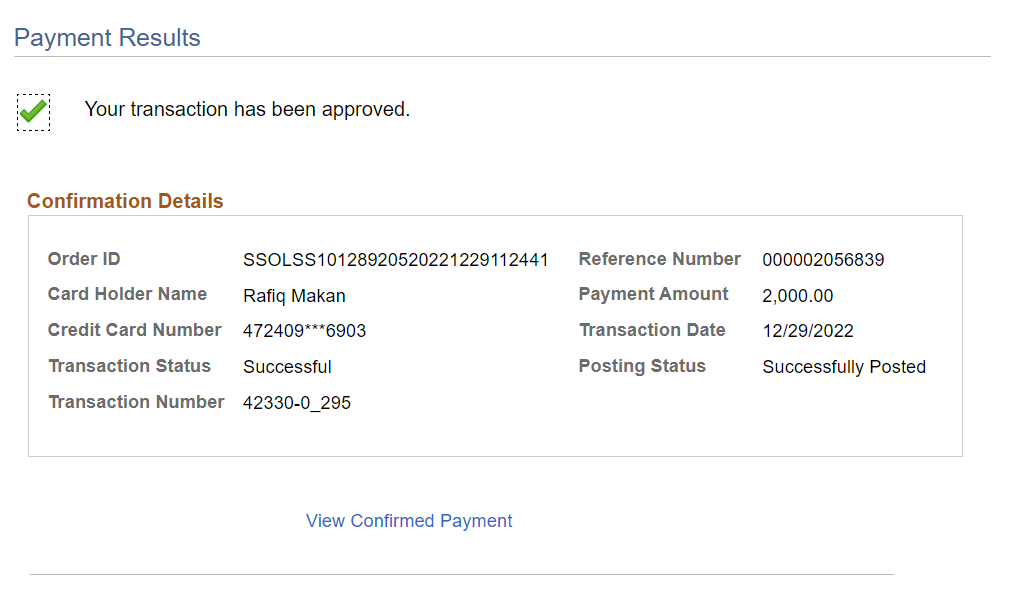Screen dimensions: 1013x598
Task: Click the Credit Card Number label
Action: click(x=134, y=330)
